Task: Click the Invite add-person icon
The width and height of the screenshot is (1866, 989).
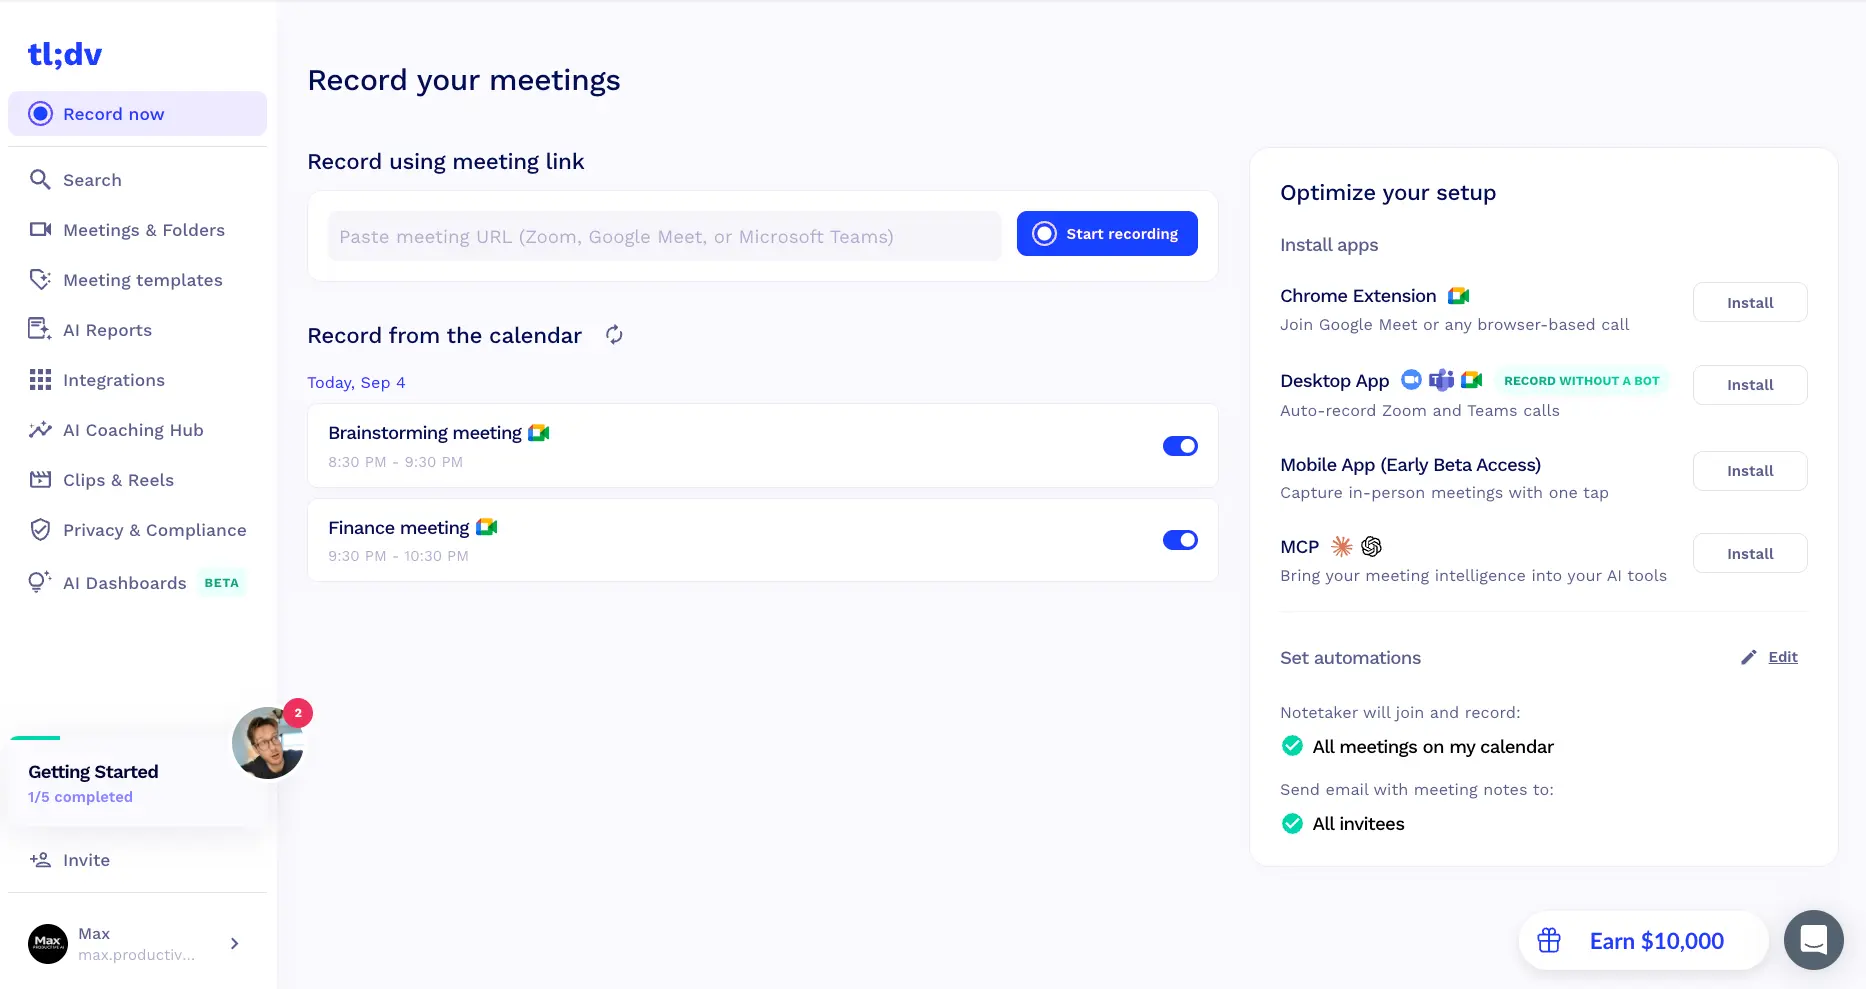Action: click(x=40, y=860)
